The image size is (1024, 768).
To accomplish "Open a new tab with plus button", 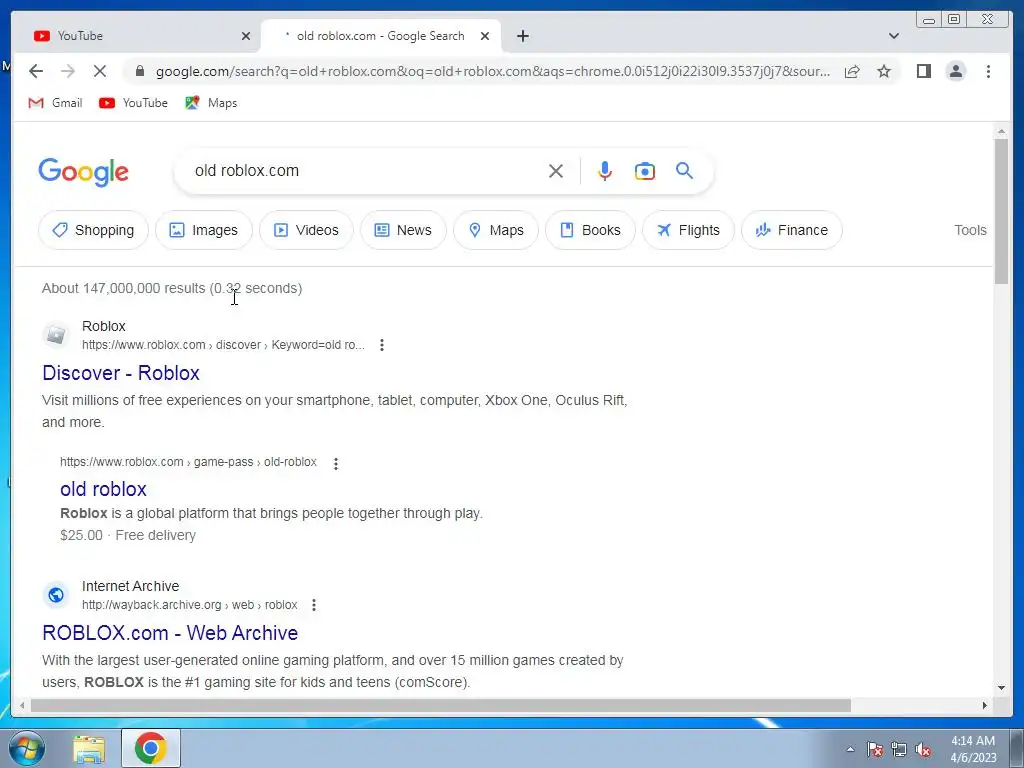I will 522,36.
